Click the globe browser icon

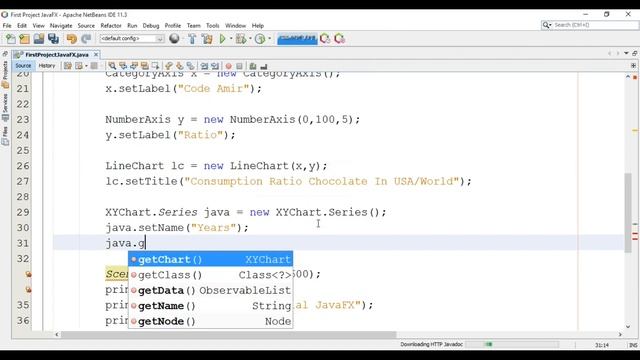click(x=174, y=38)
